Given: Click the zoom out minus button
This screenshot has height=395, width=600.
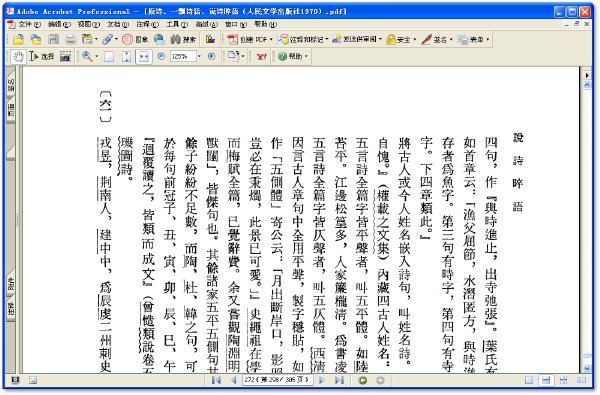Looking at the screenshot, I should coord(161,56).
